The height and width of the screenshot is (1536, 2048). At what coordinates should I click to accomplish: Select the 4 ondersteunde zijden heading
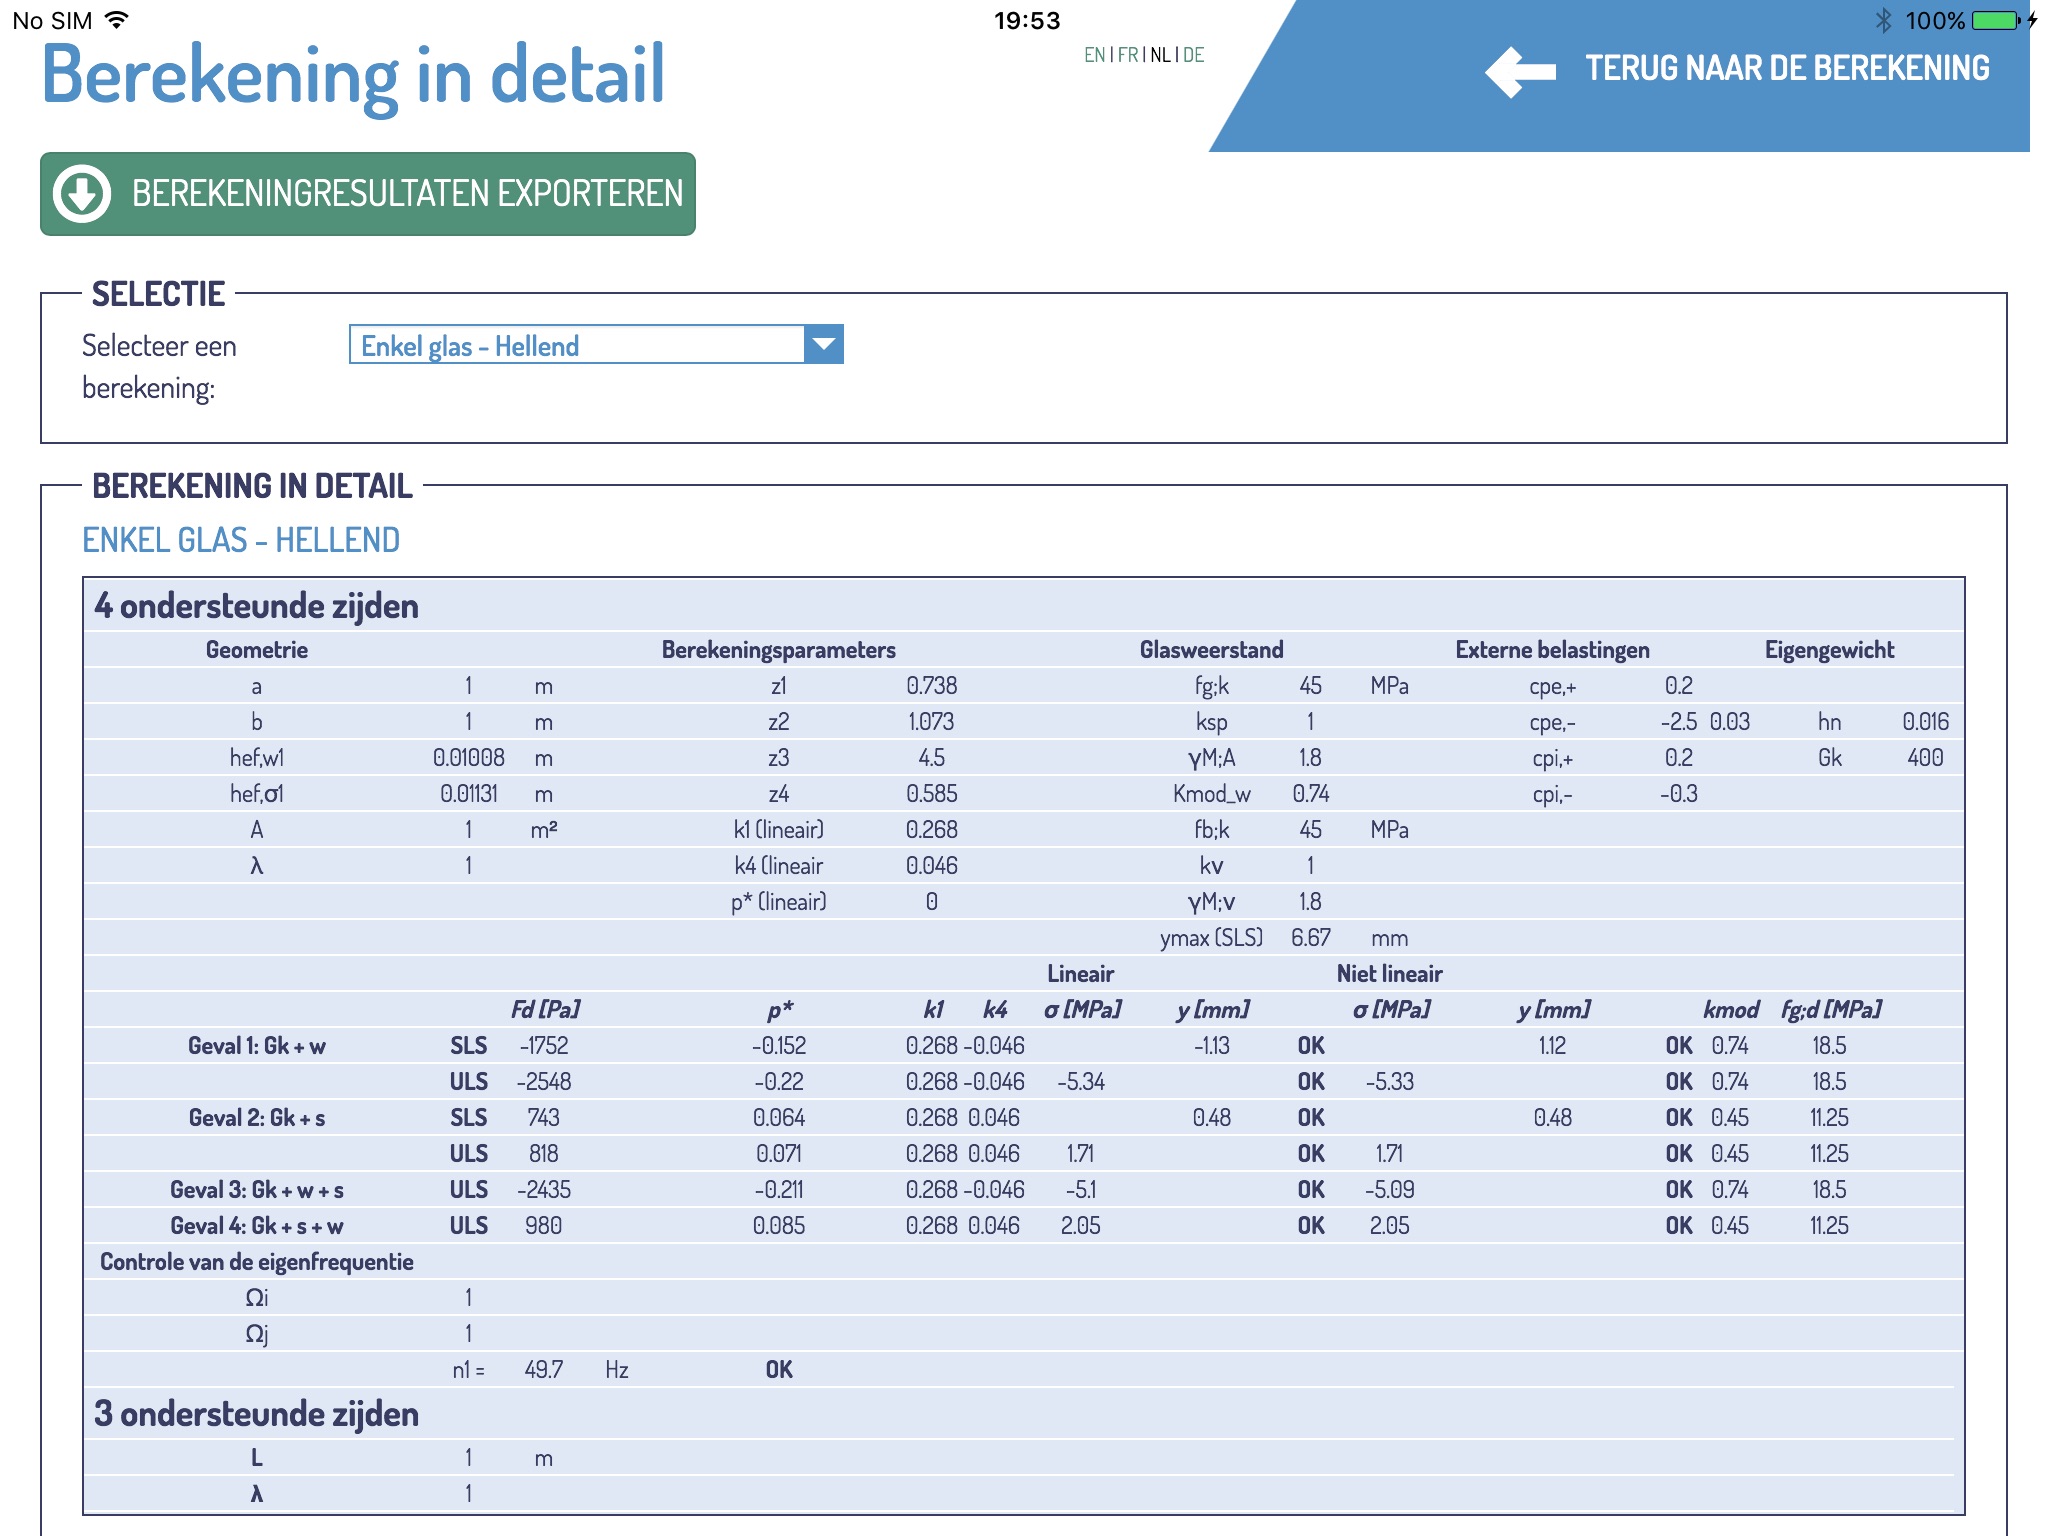(256, 606)
